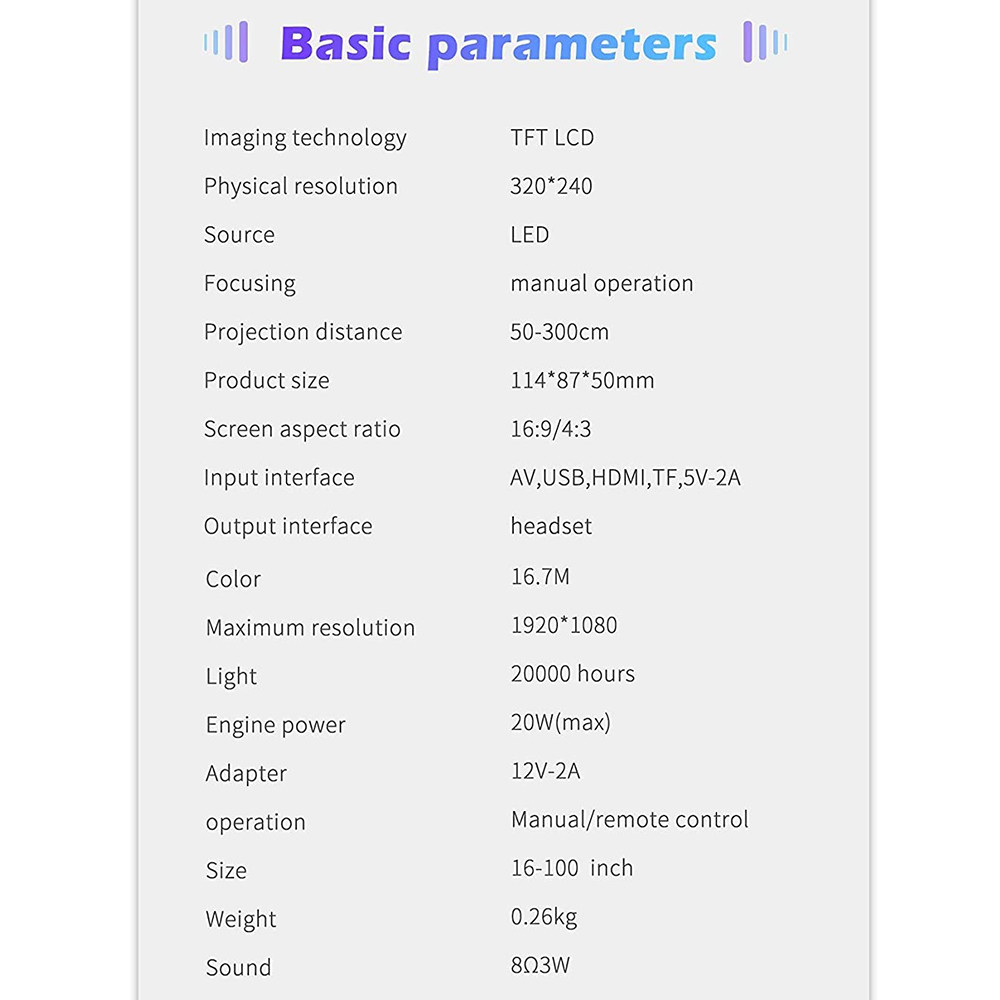Click the TFT LCD value
This screenshot has width=1000, height=1000.
point(552,138)
